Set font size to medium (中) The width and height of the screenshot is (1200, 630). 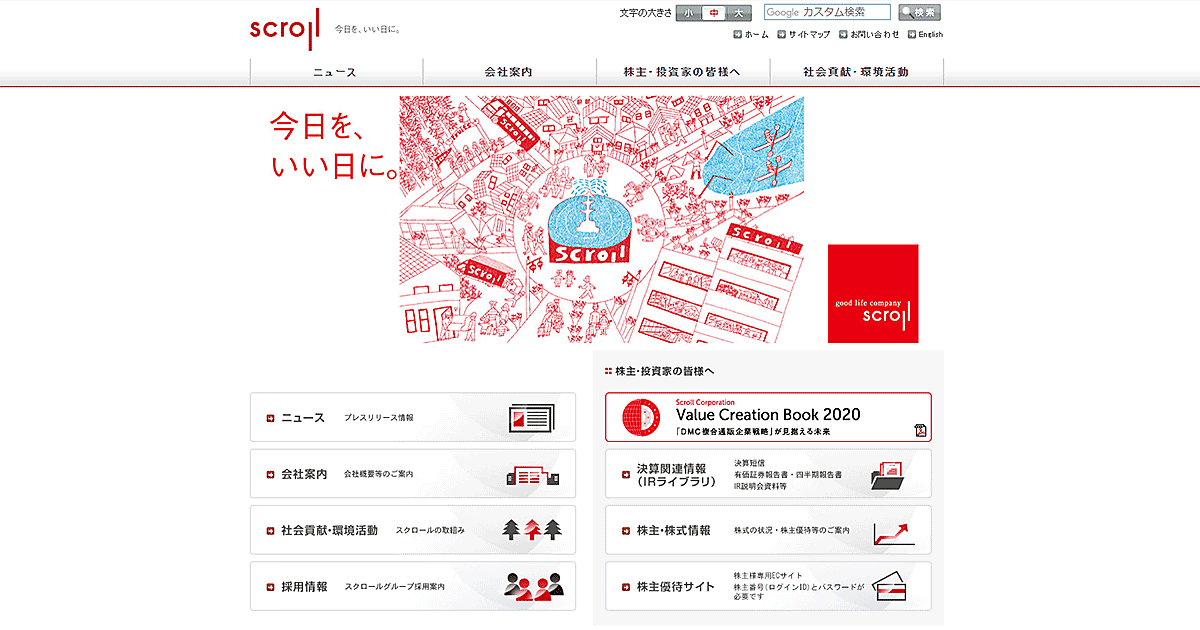[x=714, y=13]
